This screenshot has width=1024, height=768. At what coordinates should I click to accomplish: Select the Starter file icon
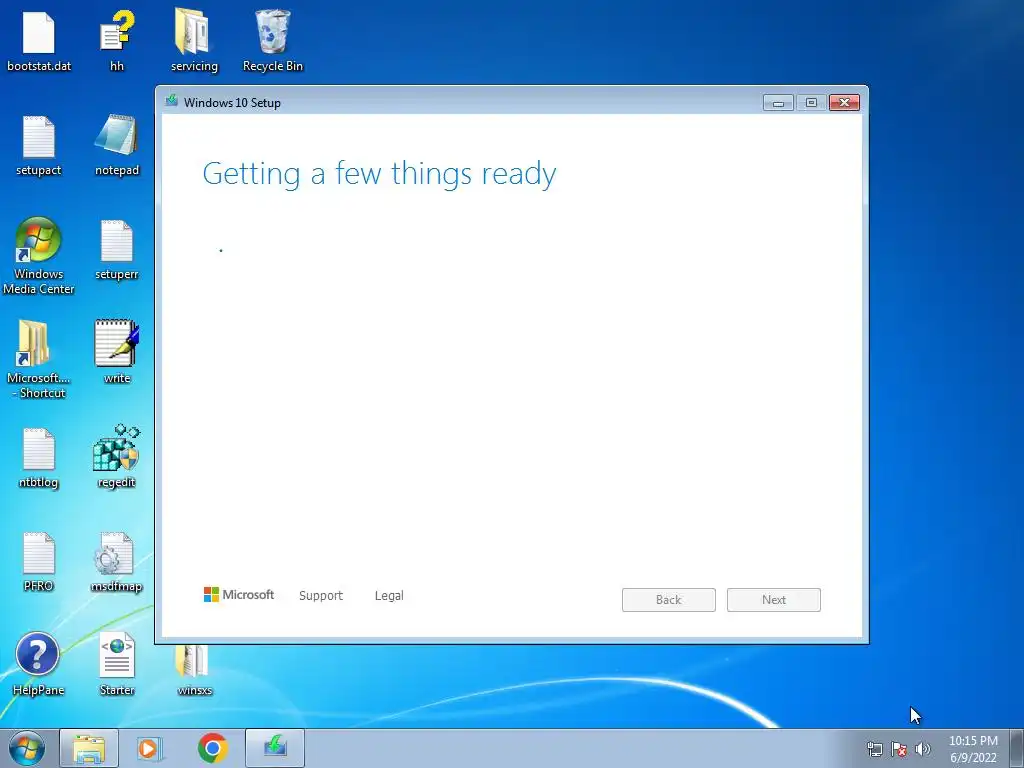tap(117, 664)
